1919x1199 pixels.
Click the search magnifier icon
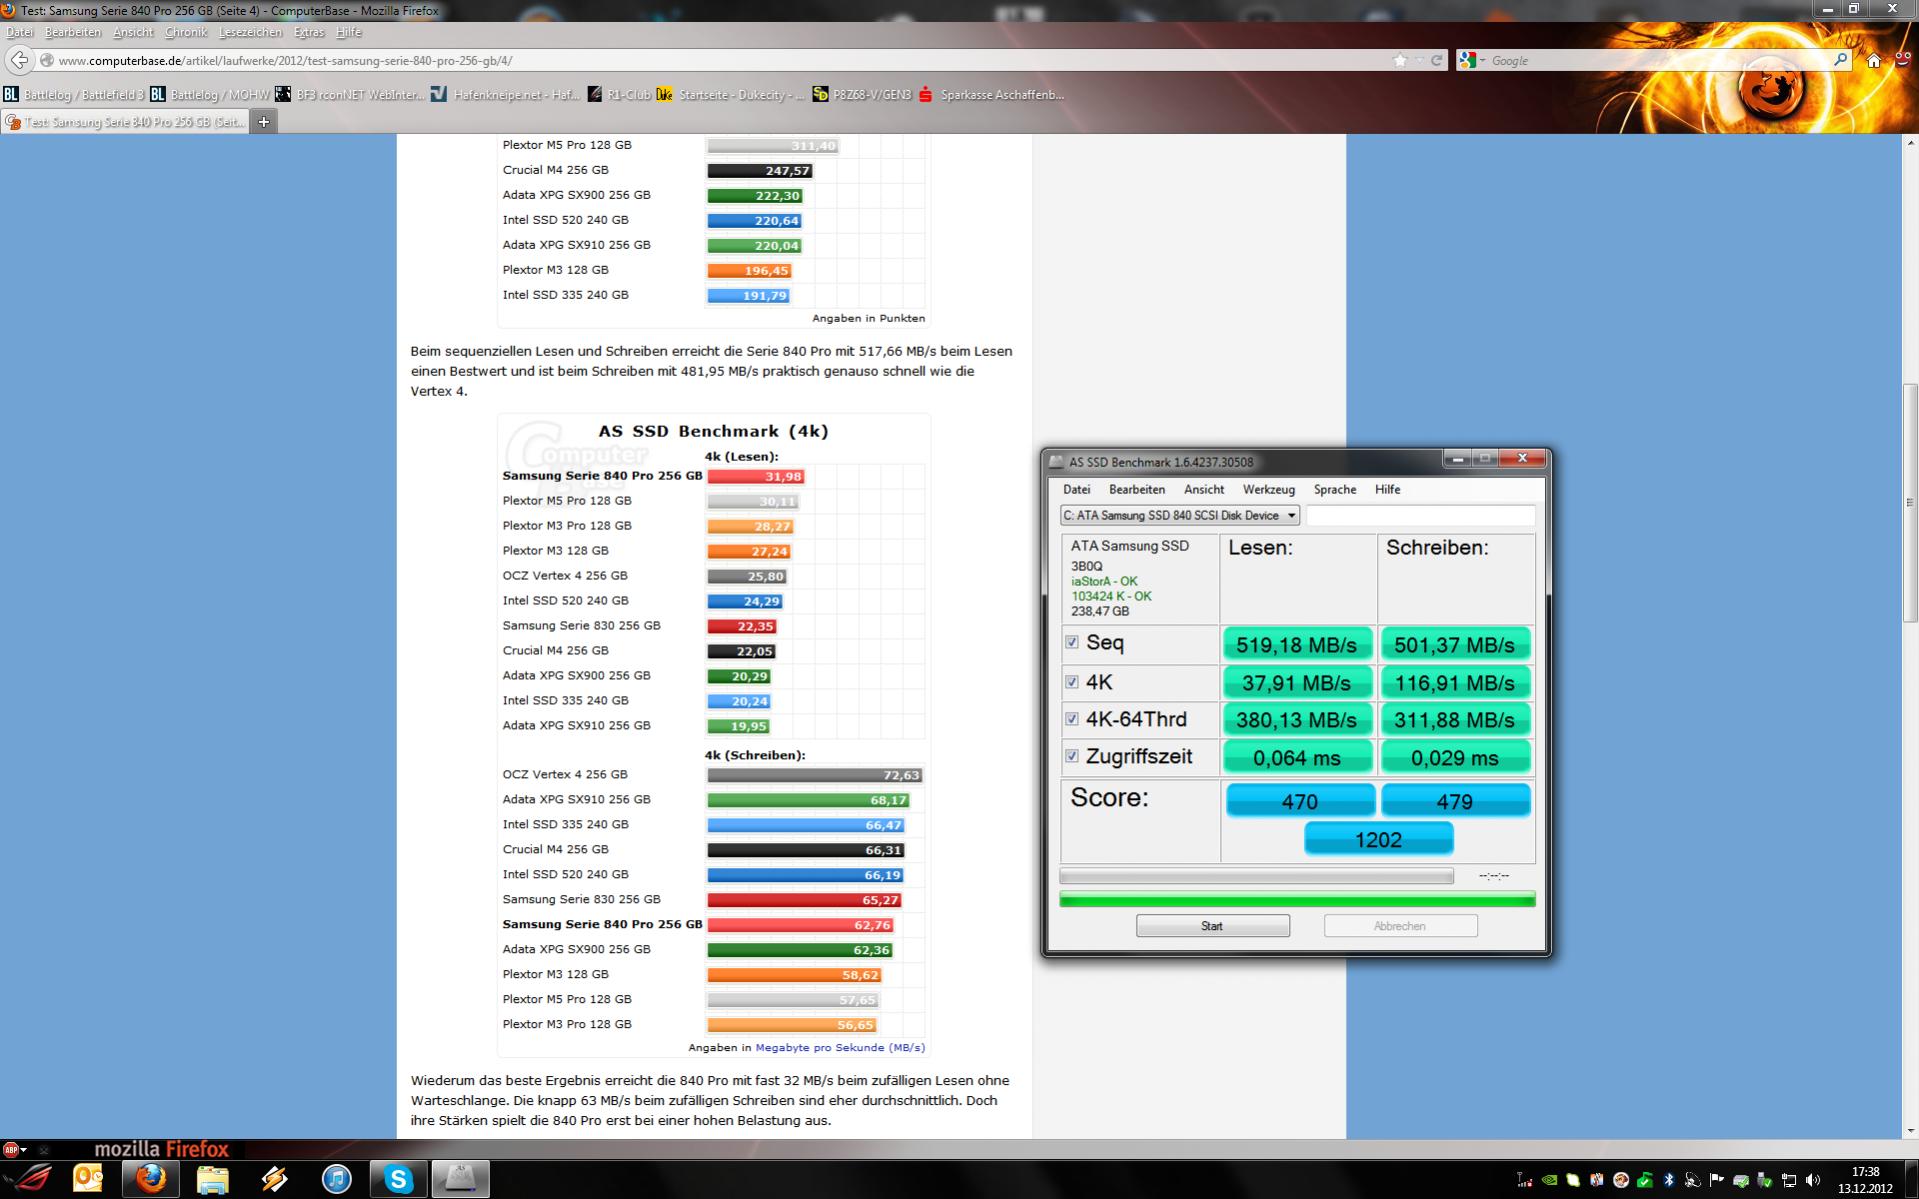[x=1840, y=60]
